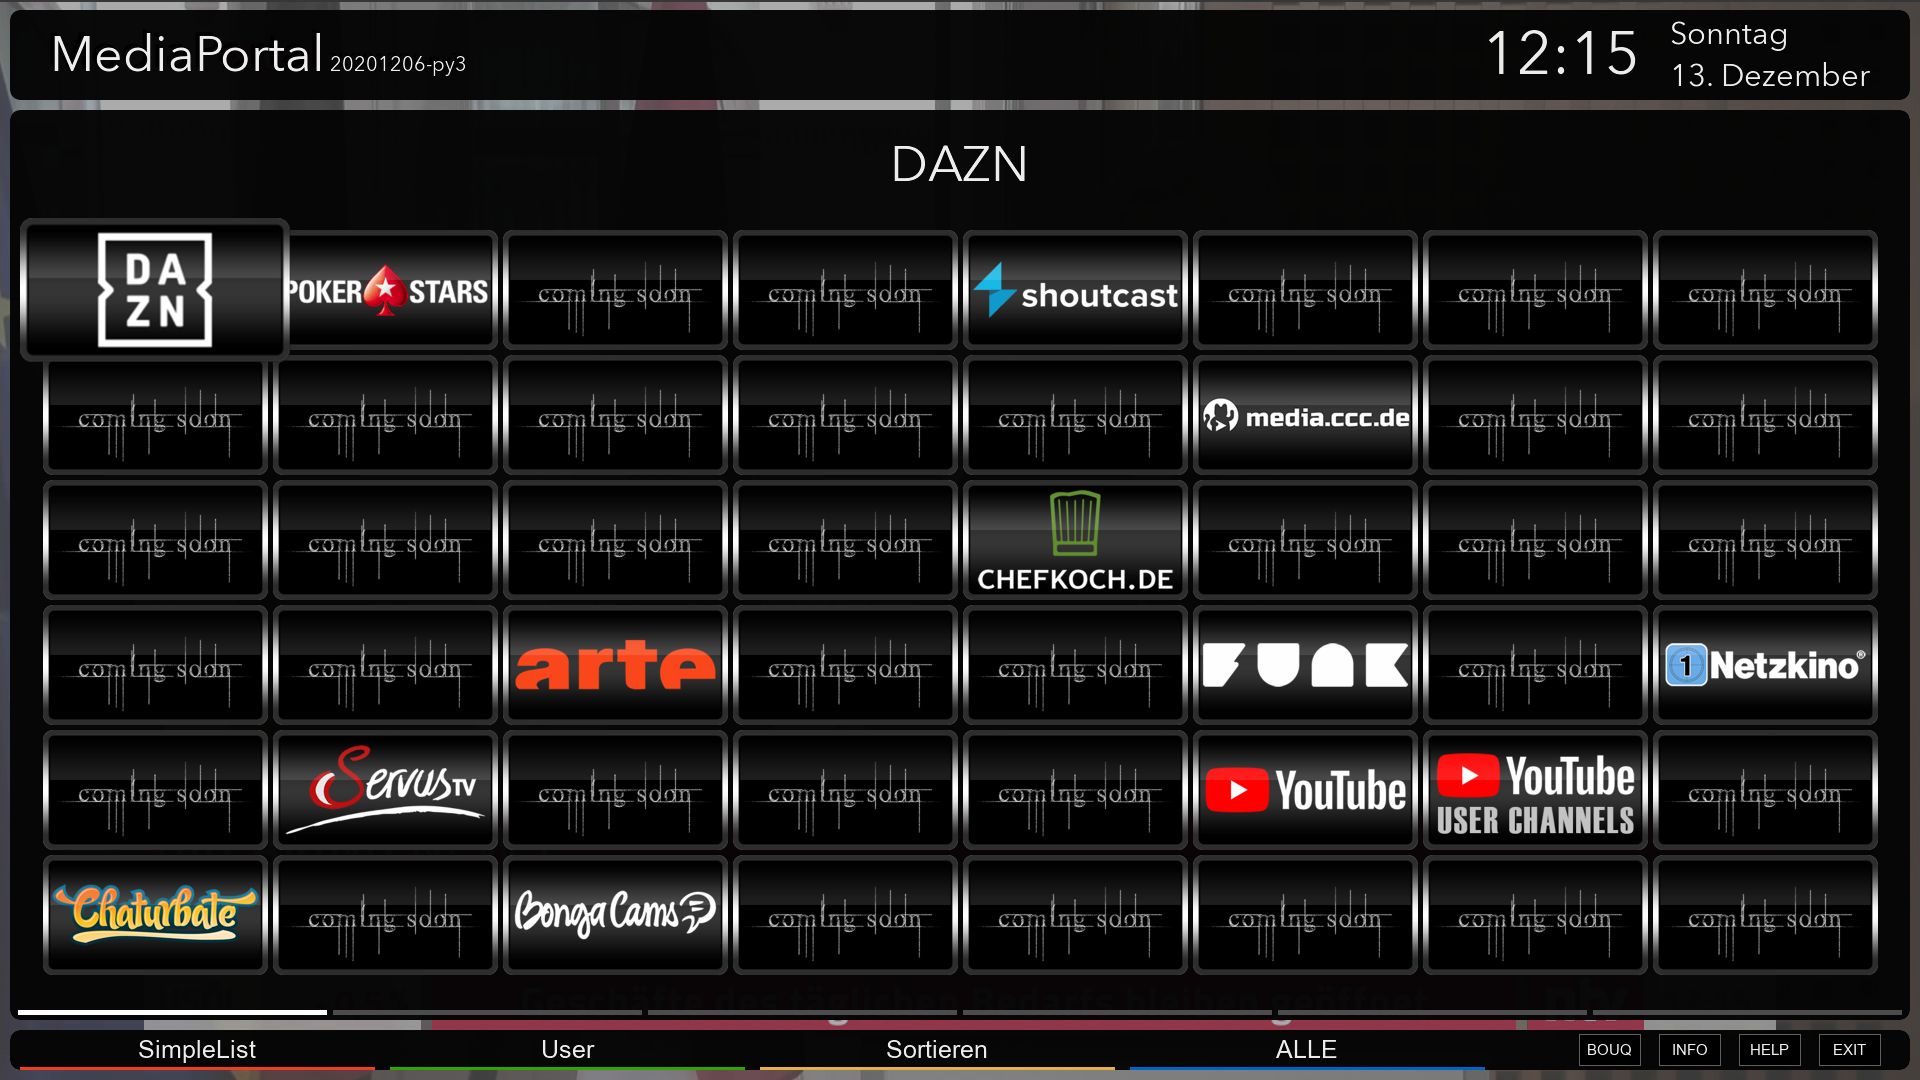Viewport: 1920px width, 1080px height.
Task: Open the Chefkoch.de tile
Action: [x=1075, y=541]
